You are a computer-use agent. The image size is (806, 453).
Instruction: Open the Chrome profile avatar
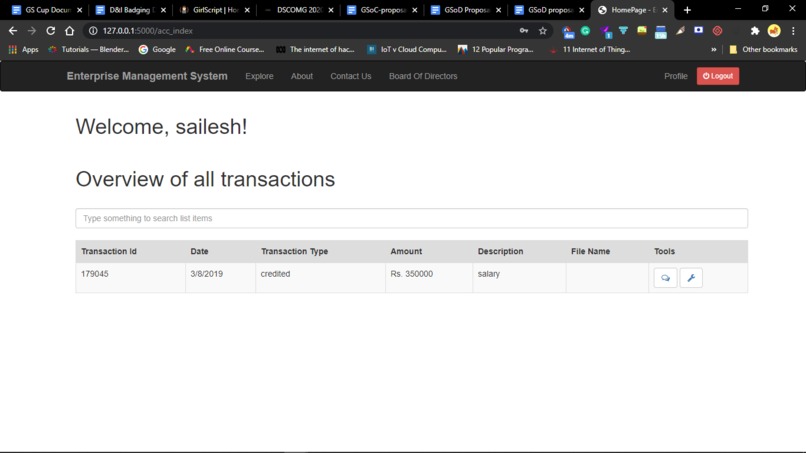click(x=774, y=31)
